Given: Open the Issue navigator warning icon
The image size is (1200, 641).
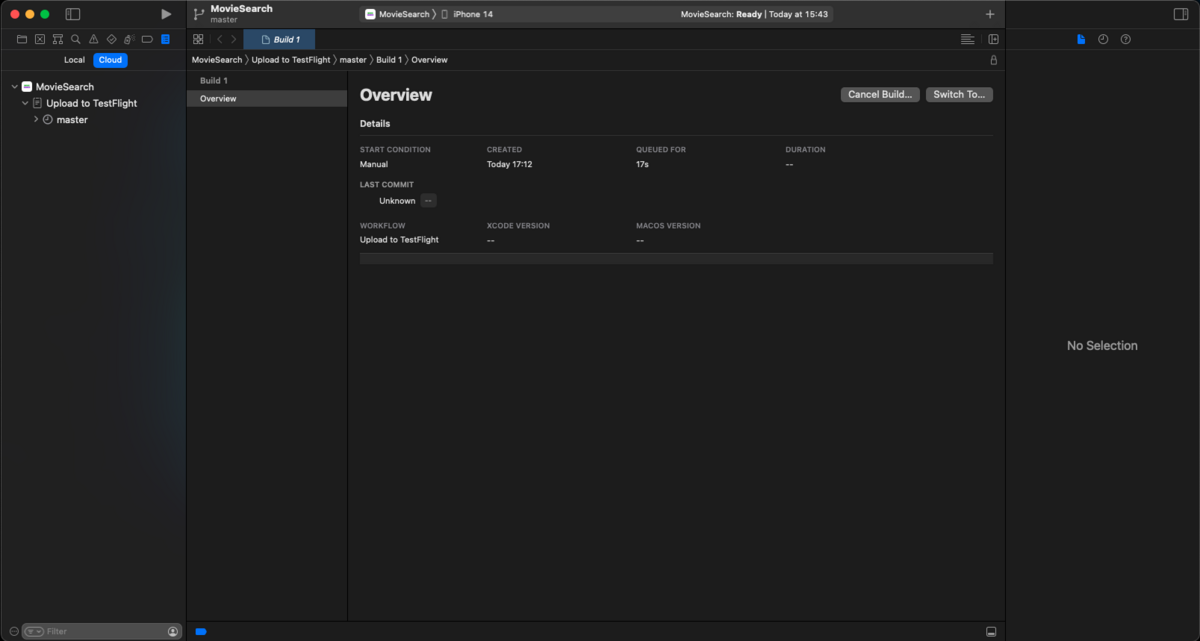Looking at the screenshot, I should coord(94,39).
